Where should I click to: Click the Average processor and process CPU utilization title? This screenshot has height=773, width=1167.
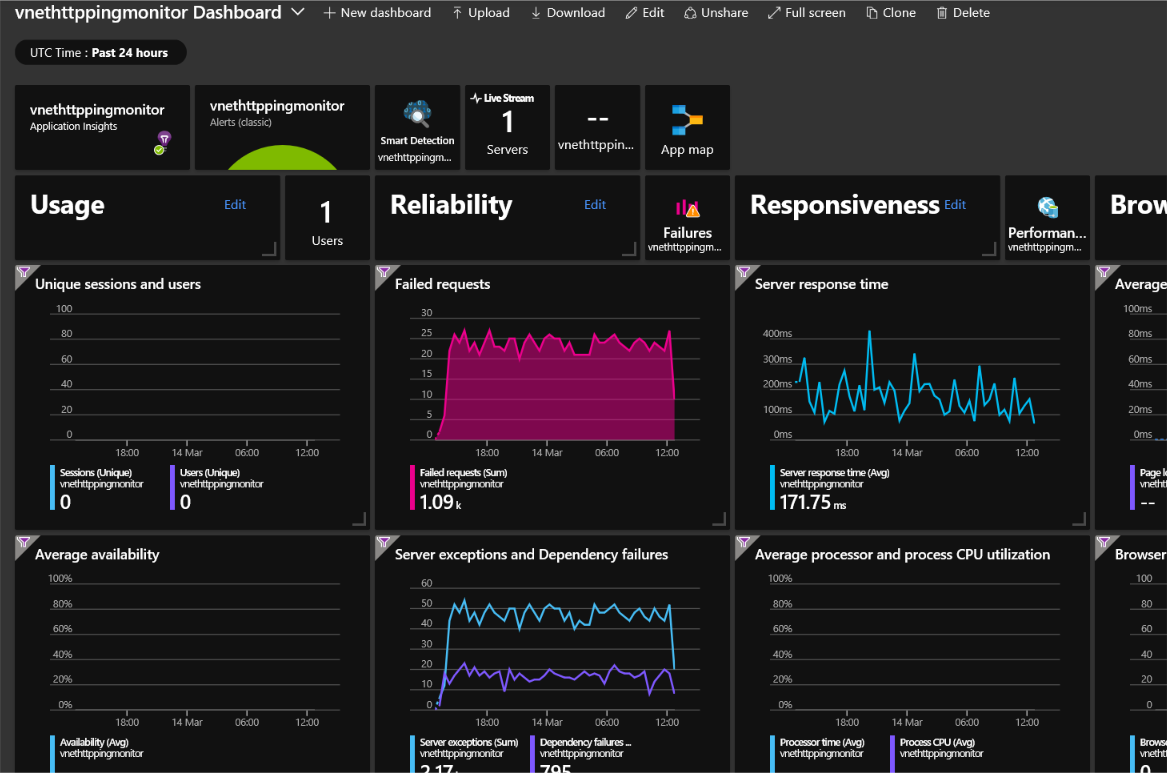(x=902, y=554)
